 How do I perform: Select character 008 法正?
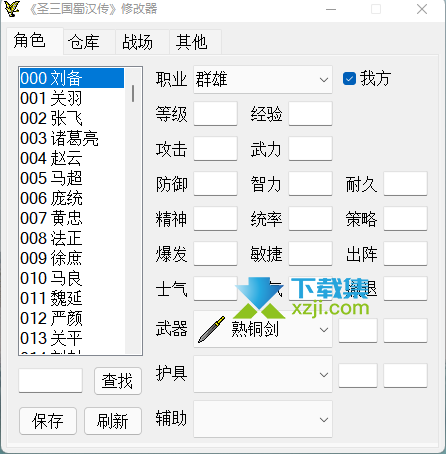point(72,238)
